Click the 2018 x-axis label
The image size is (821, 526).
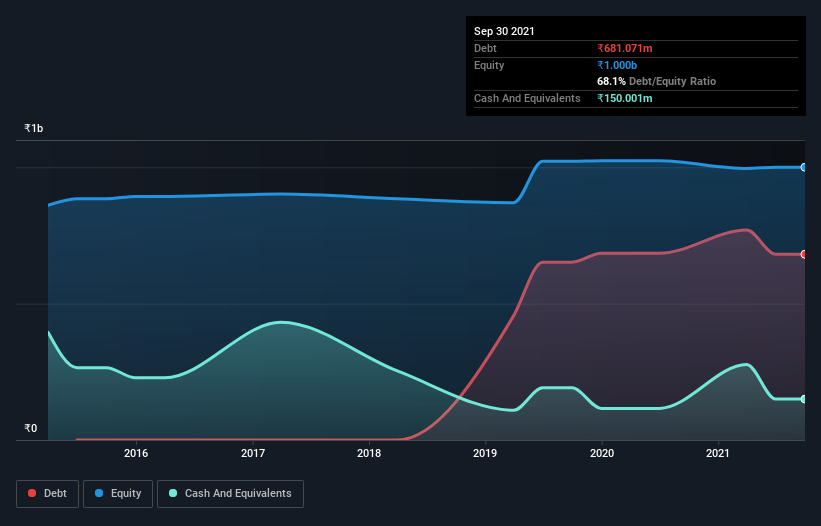tap(369, 453)
